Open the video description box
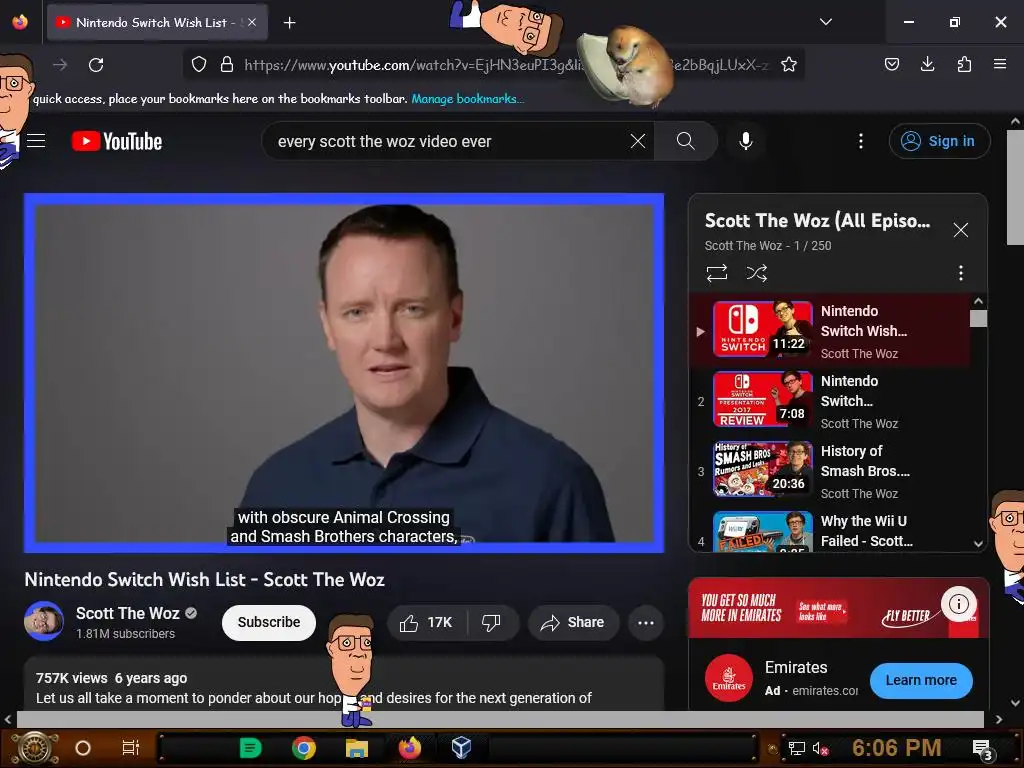This screenshot has height=768, width=1024. (x=344, y=684)
